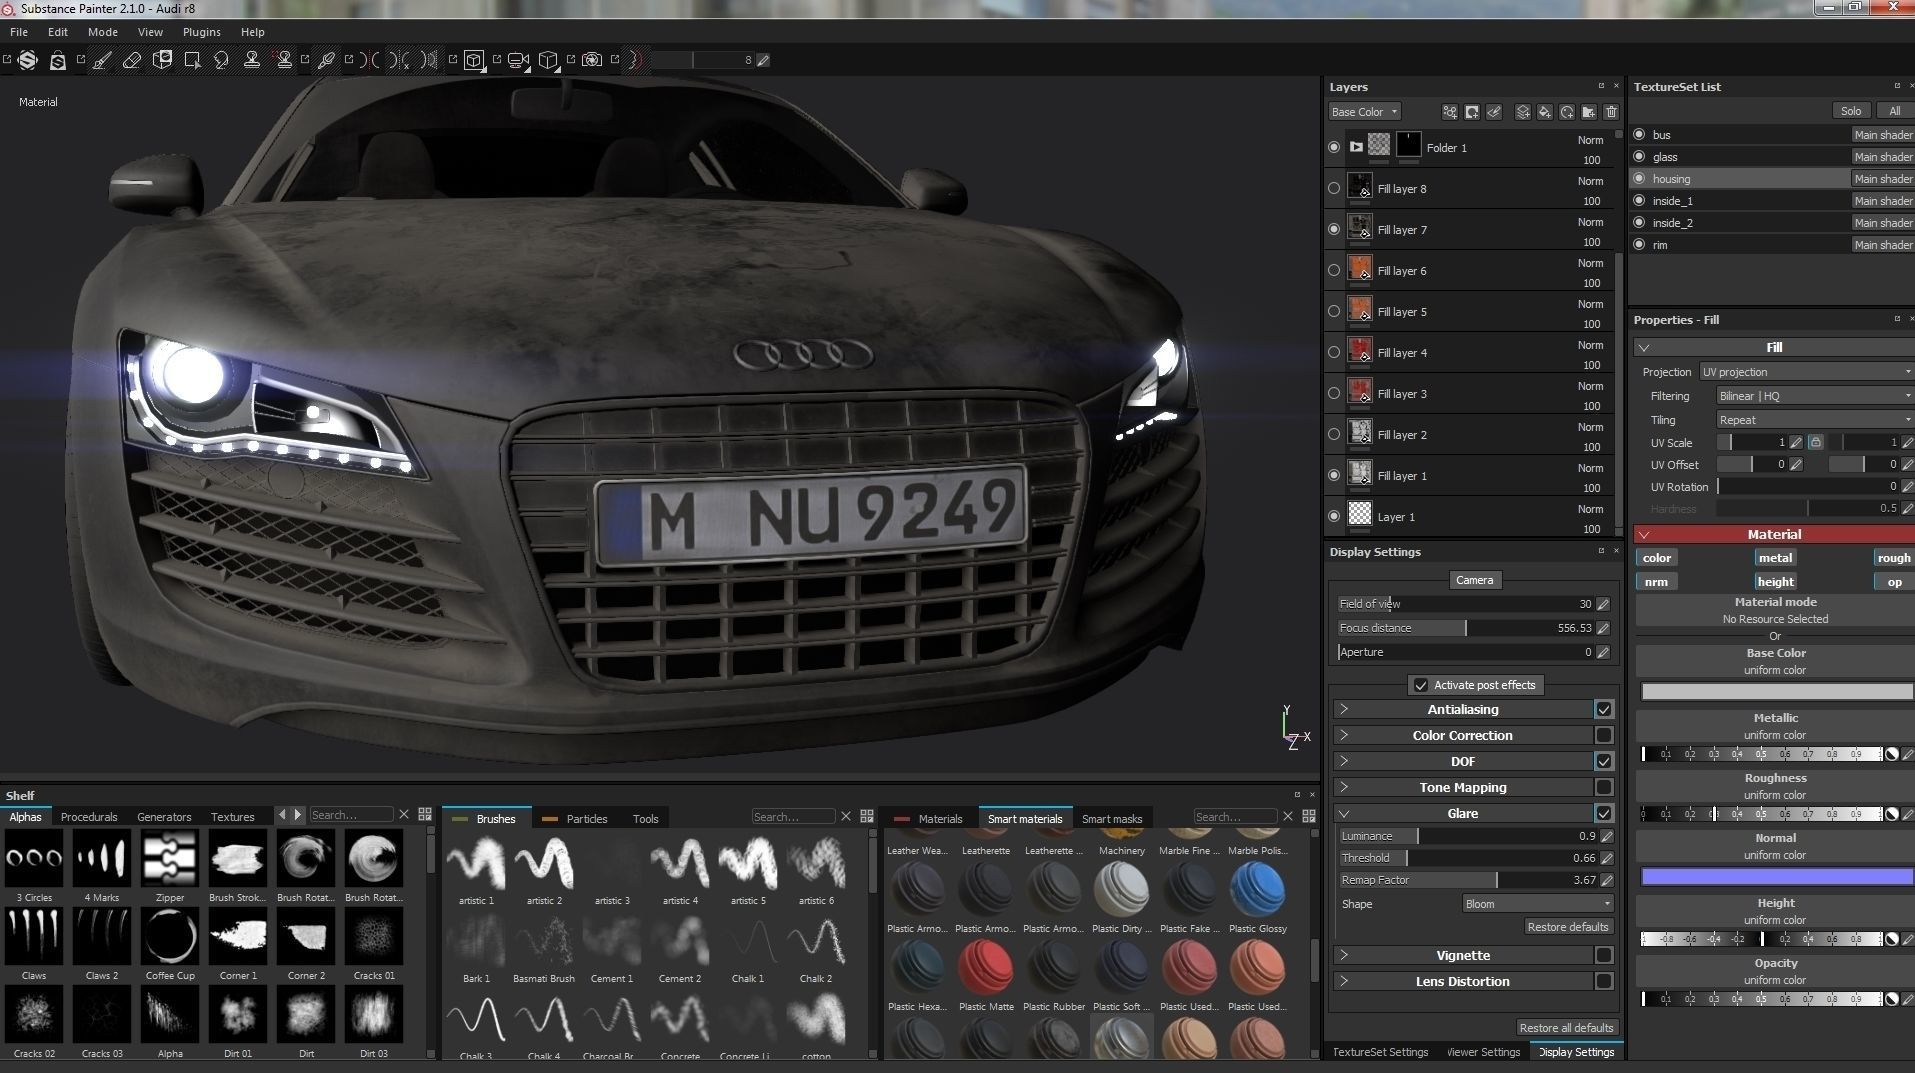Switch to the TextureSet Settings tab

1380,1052
